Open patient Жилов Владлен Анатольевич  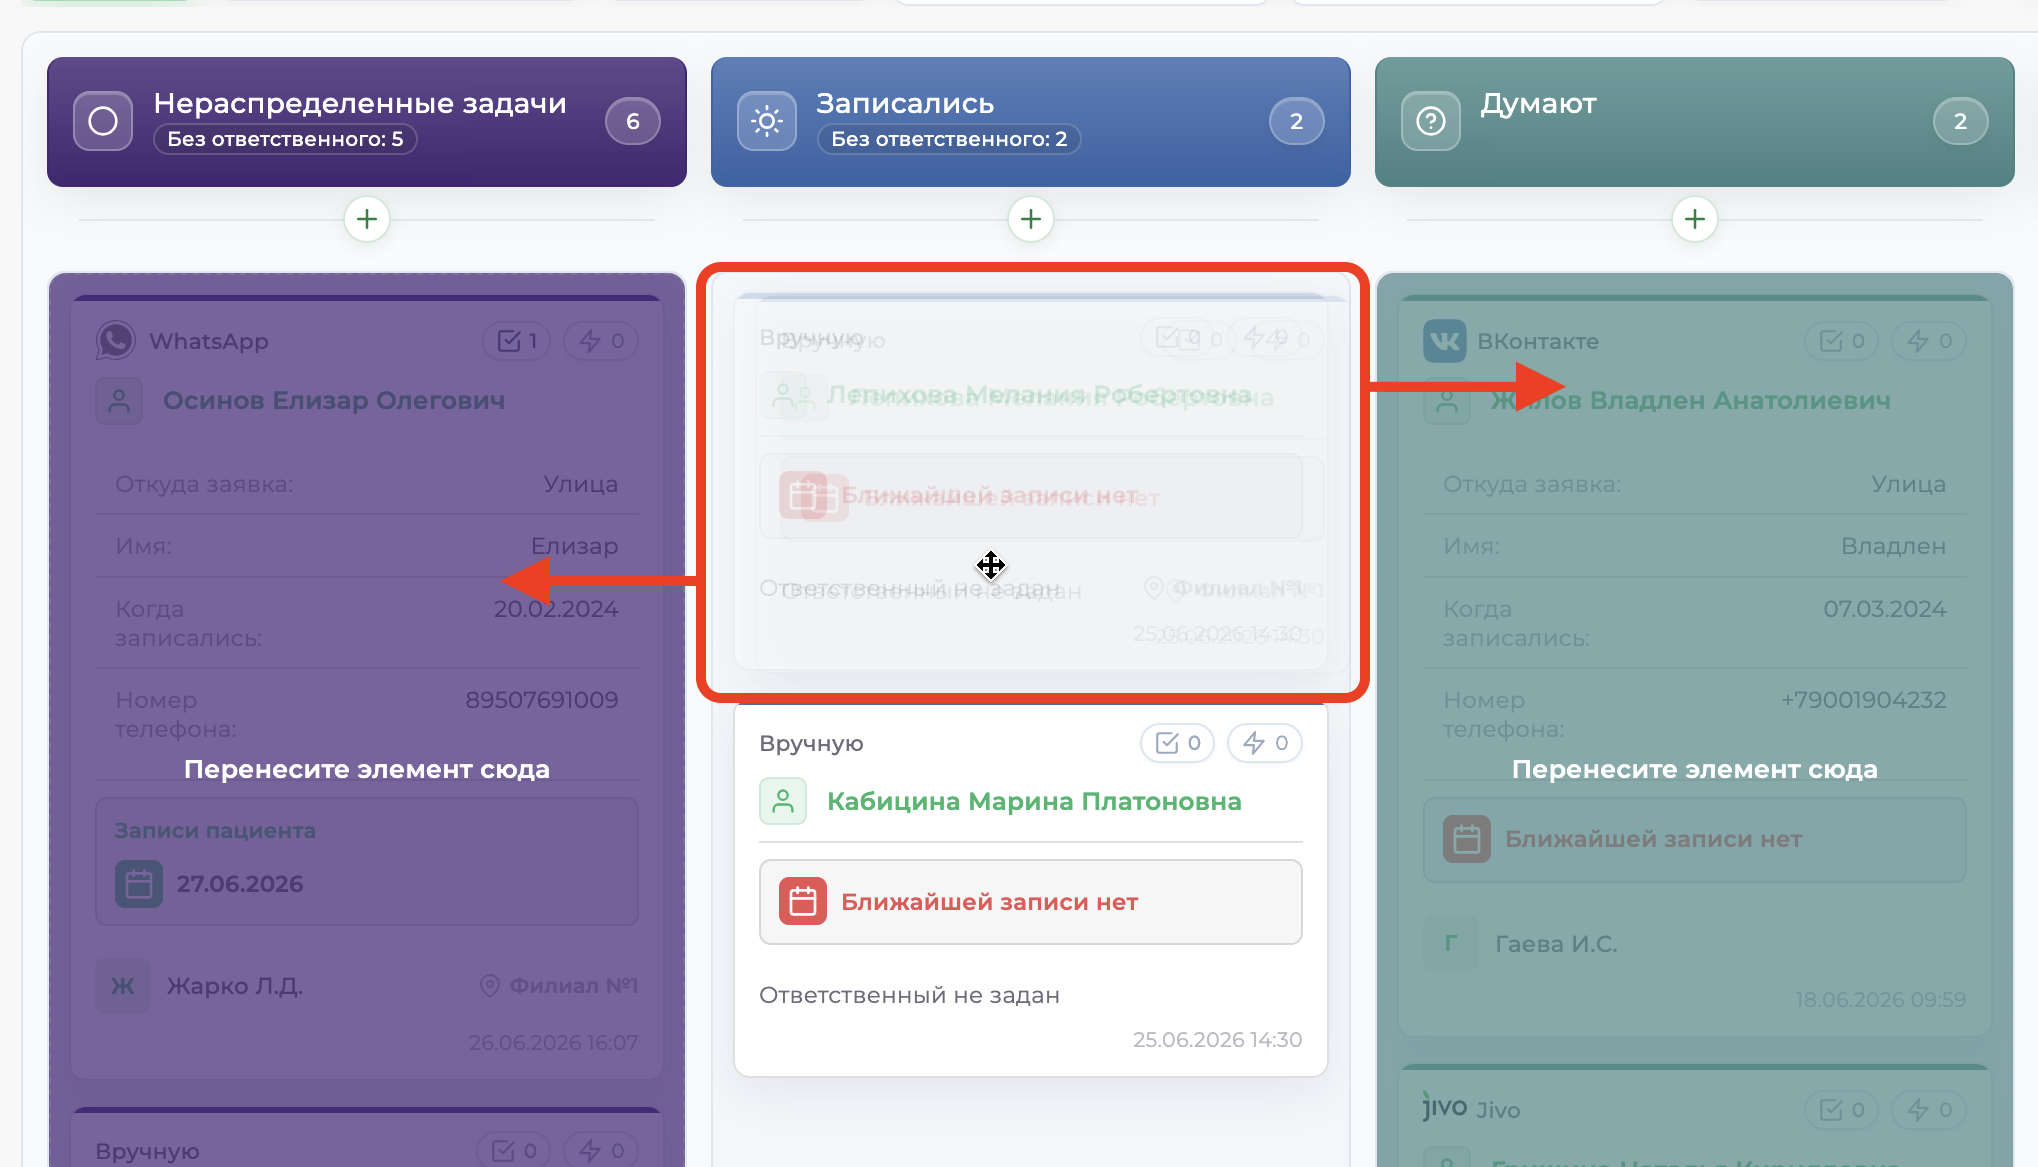click(1690, 401)
